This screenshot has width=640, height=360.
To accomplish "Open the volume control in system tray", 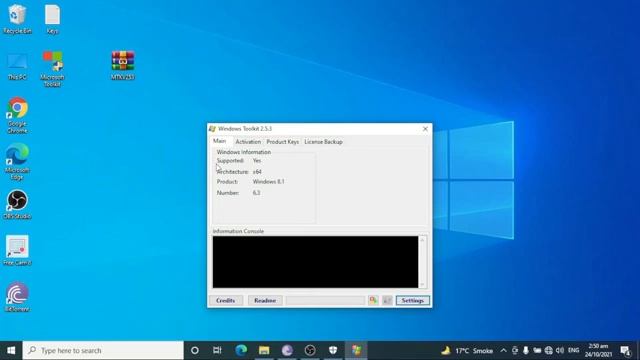I will tap(560, 351).
